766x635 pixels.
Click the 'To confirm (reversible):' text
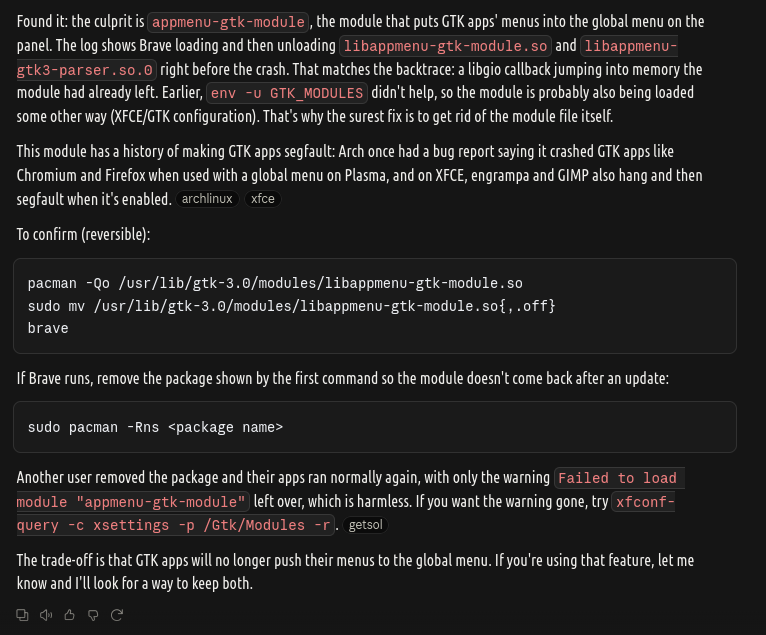click(x=84, y=234)
